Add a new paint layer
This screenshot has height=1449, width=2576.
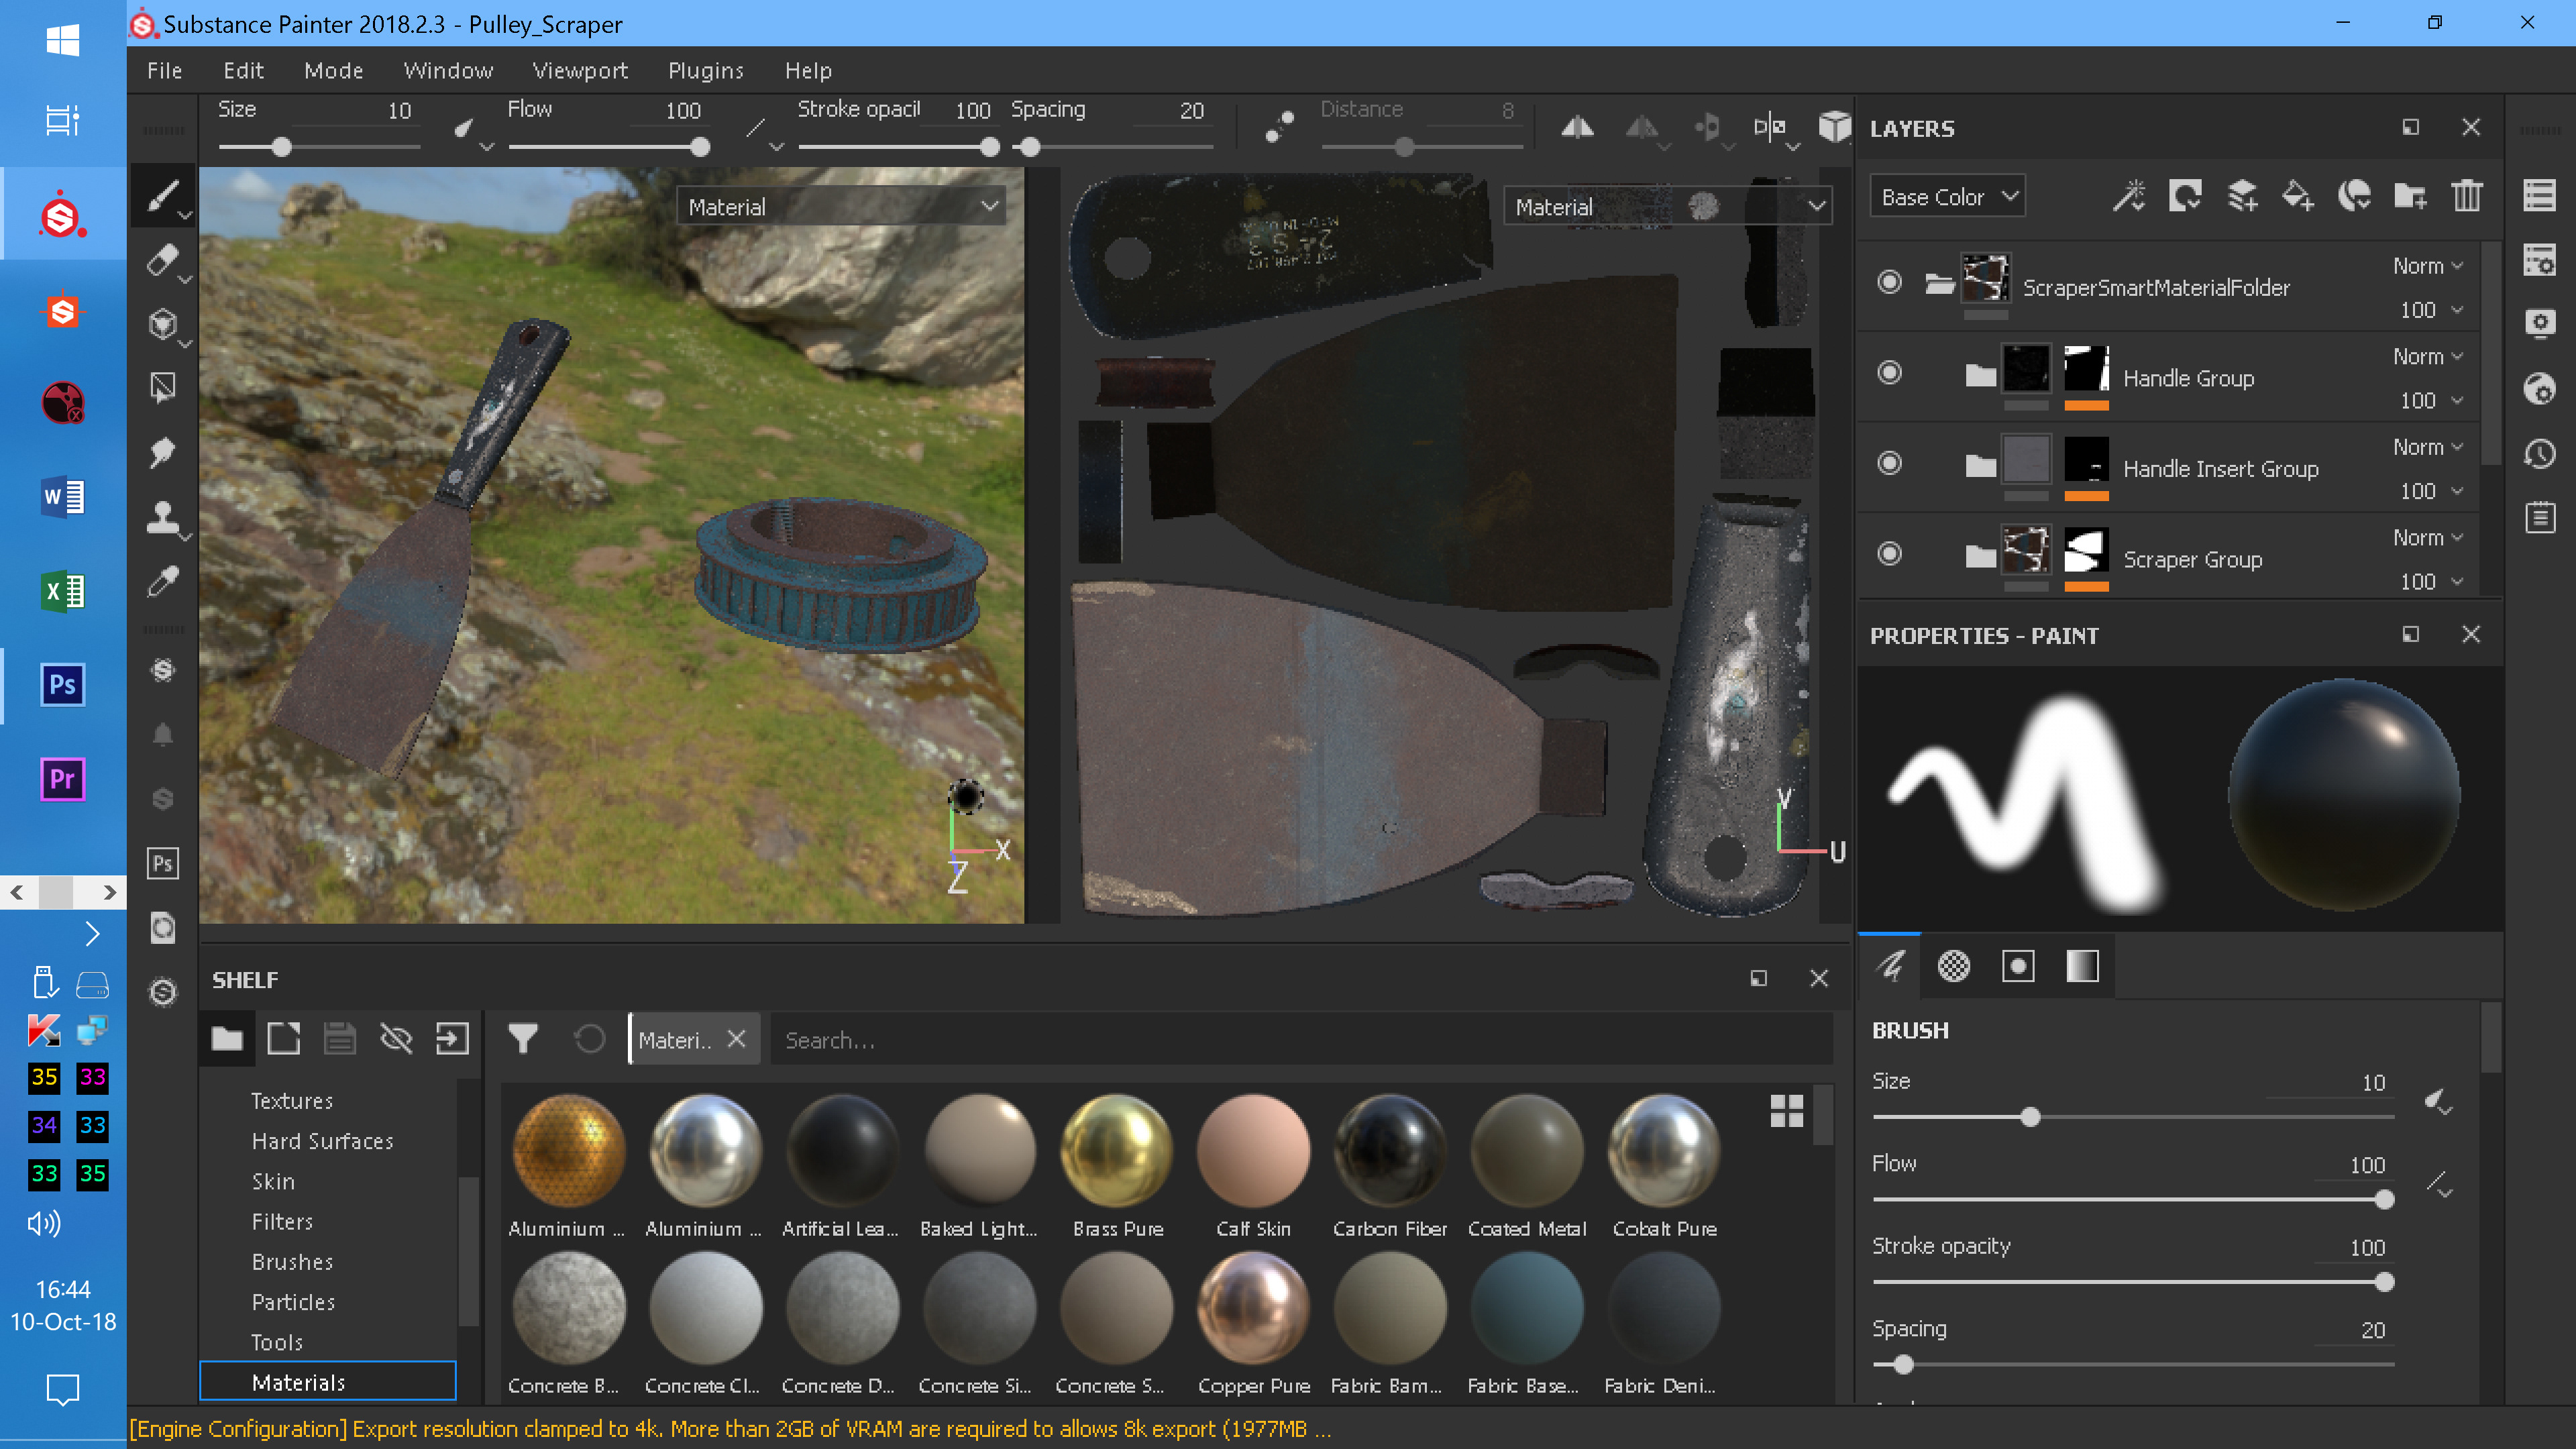coord(2242,196)
